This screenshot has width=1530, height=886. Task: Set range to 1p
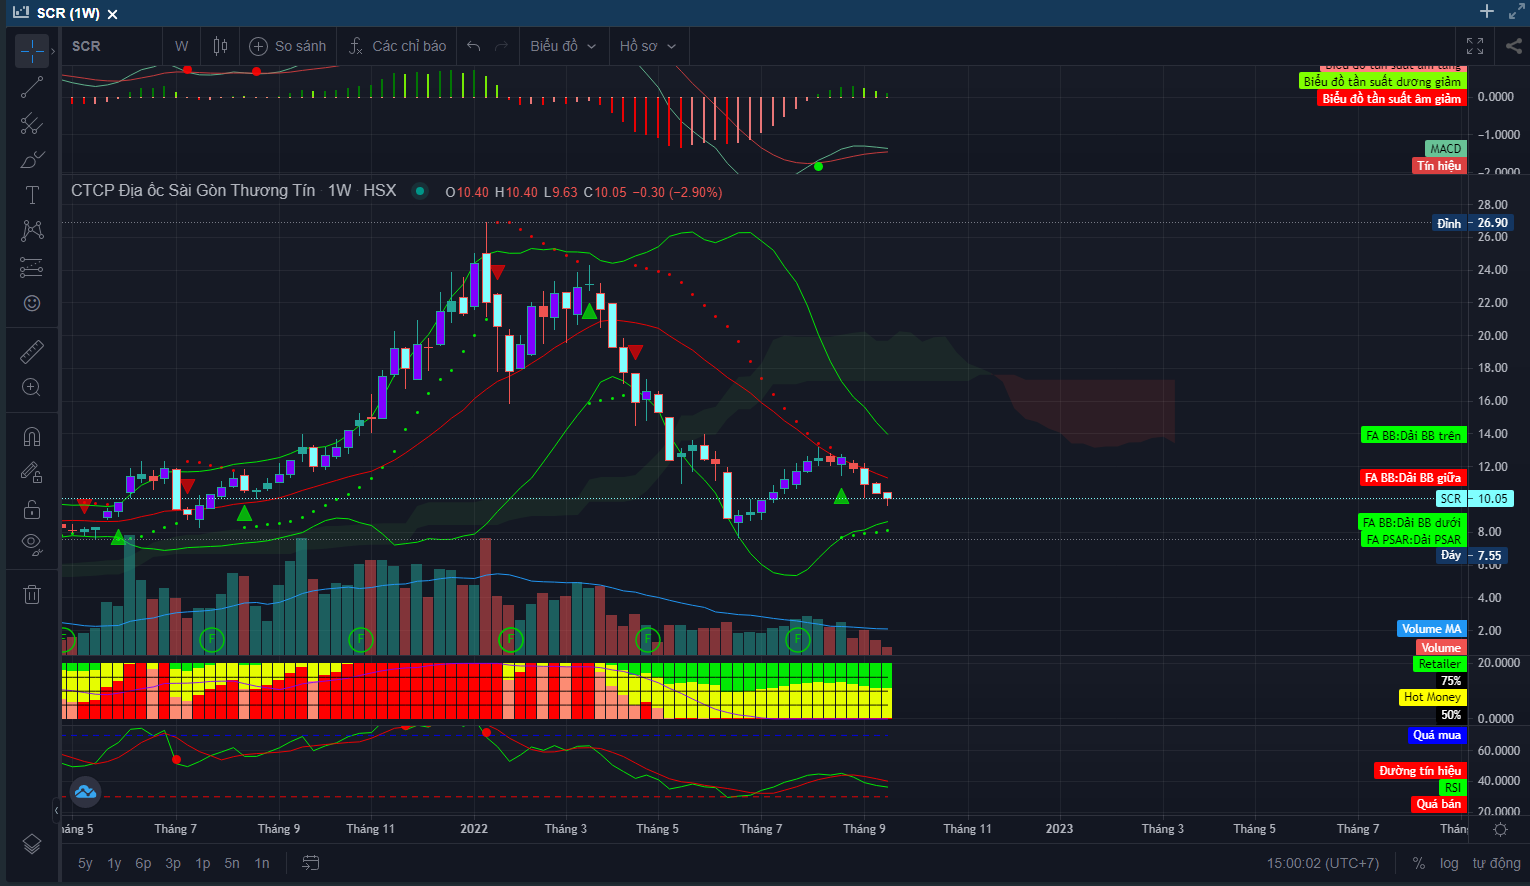click(203, 863)
